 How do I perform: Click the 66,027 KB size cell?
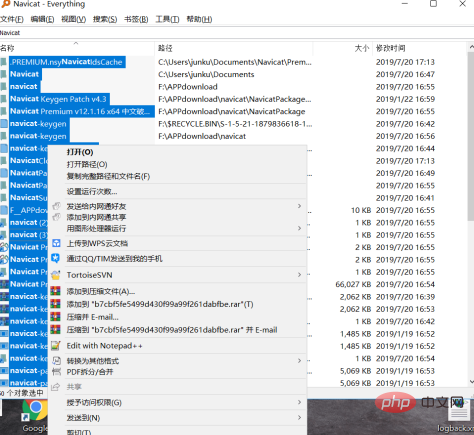[353, 284]
